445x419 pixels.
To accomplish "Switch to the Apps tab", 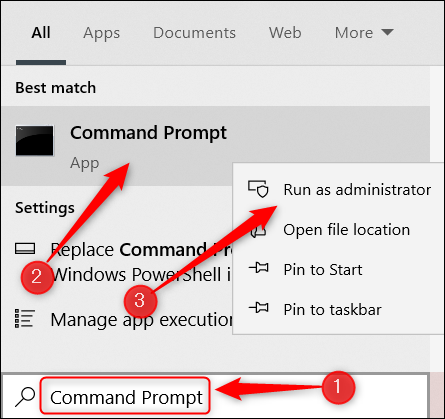I will tap(101, 33).
